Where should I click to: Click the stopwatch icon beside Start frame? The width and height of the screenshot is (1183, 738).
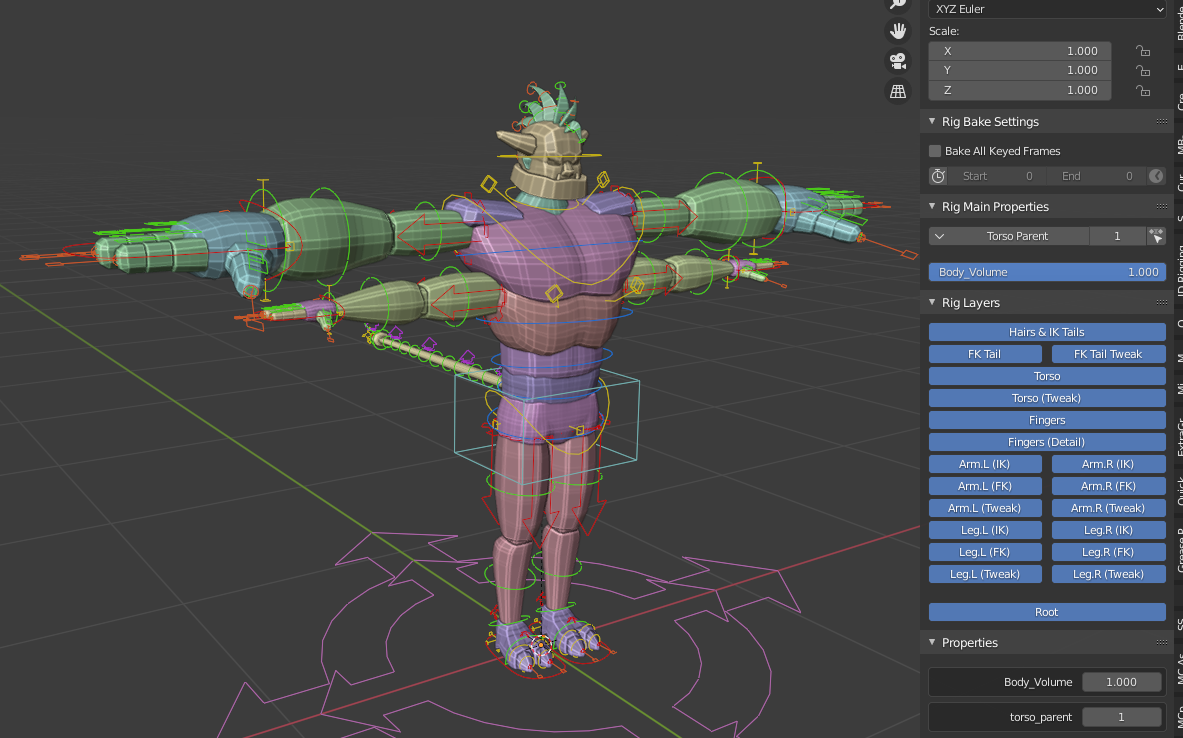point(938,175)
